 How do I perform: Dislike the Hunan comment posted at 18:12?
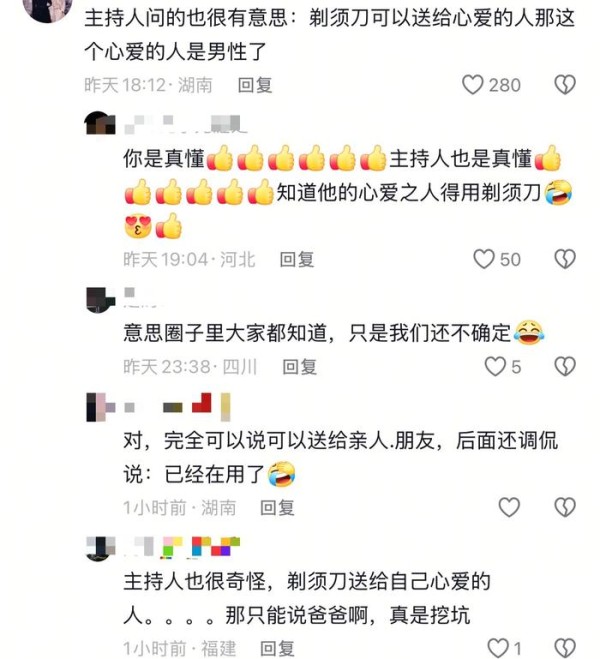(565, 84)
